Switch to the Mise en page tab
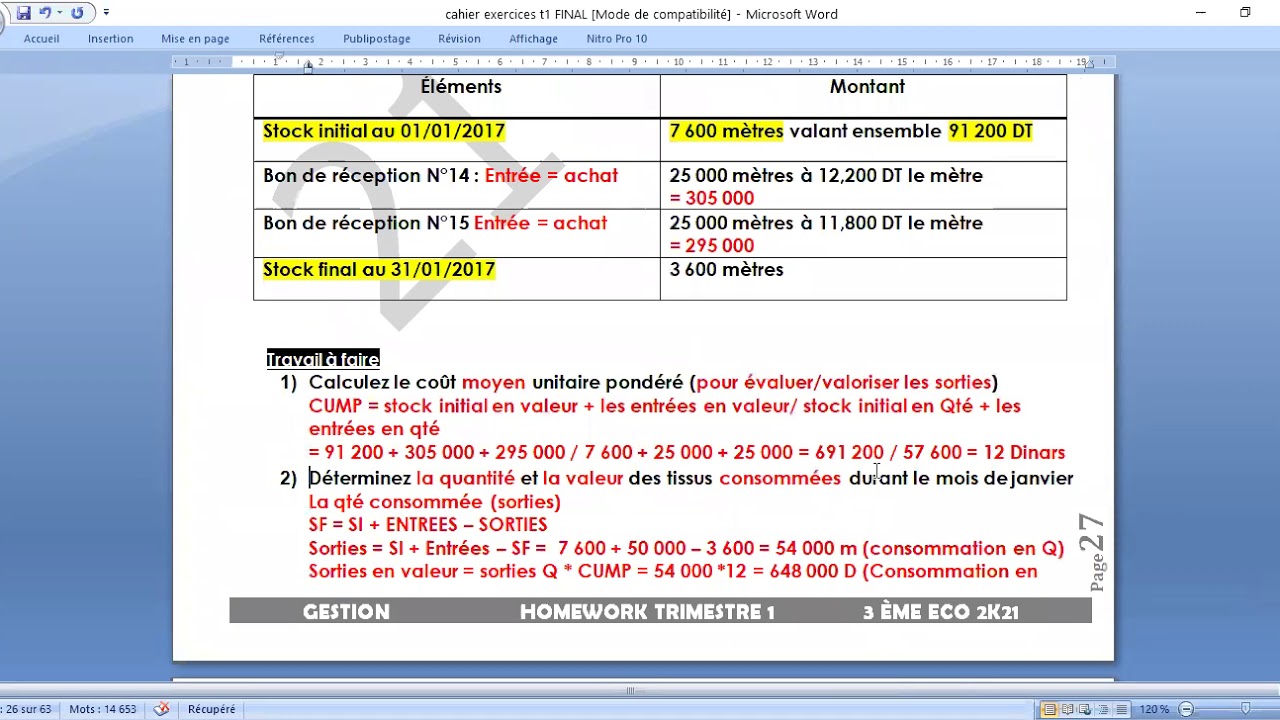The height and width of the screenshot is (720, 1280). pos(195,39)
